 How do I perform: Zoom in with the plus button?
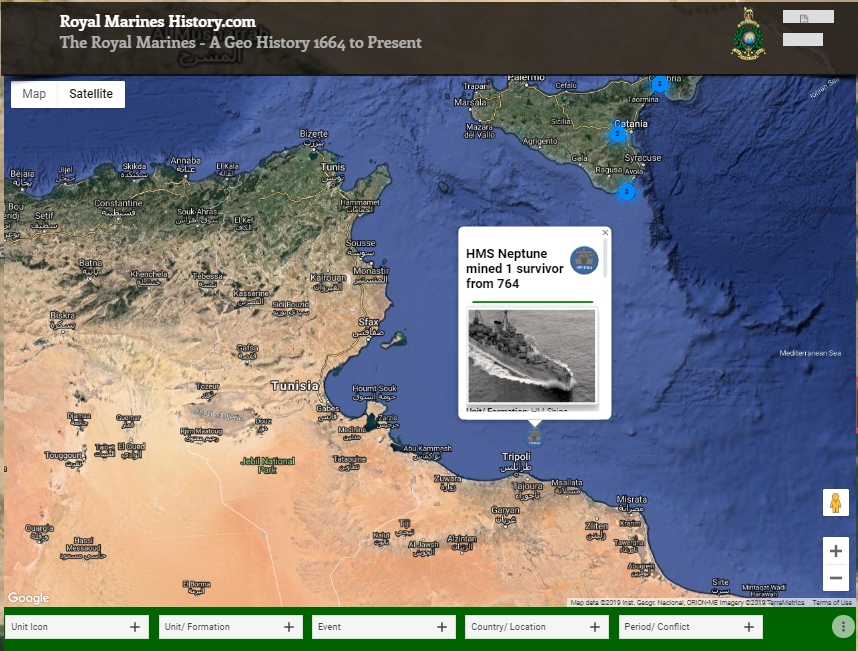[836, 551]
